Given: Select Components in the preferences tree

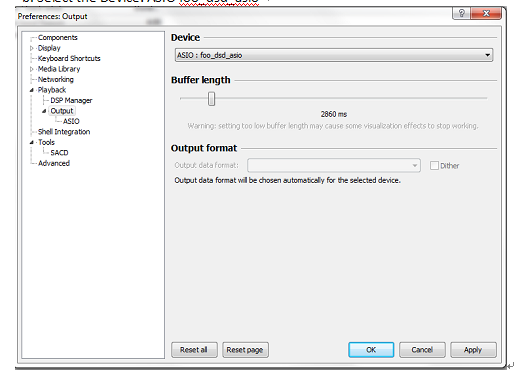Looking at the screenshot, I should tap(57, 38).
